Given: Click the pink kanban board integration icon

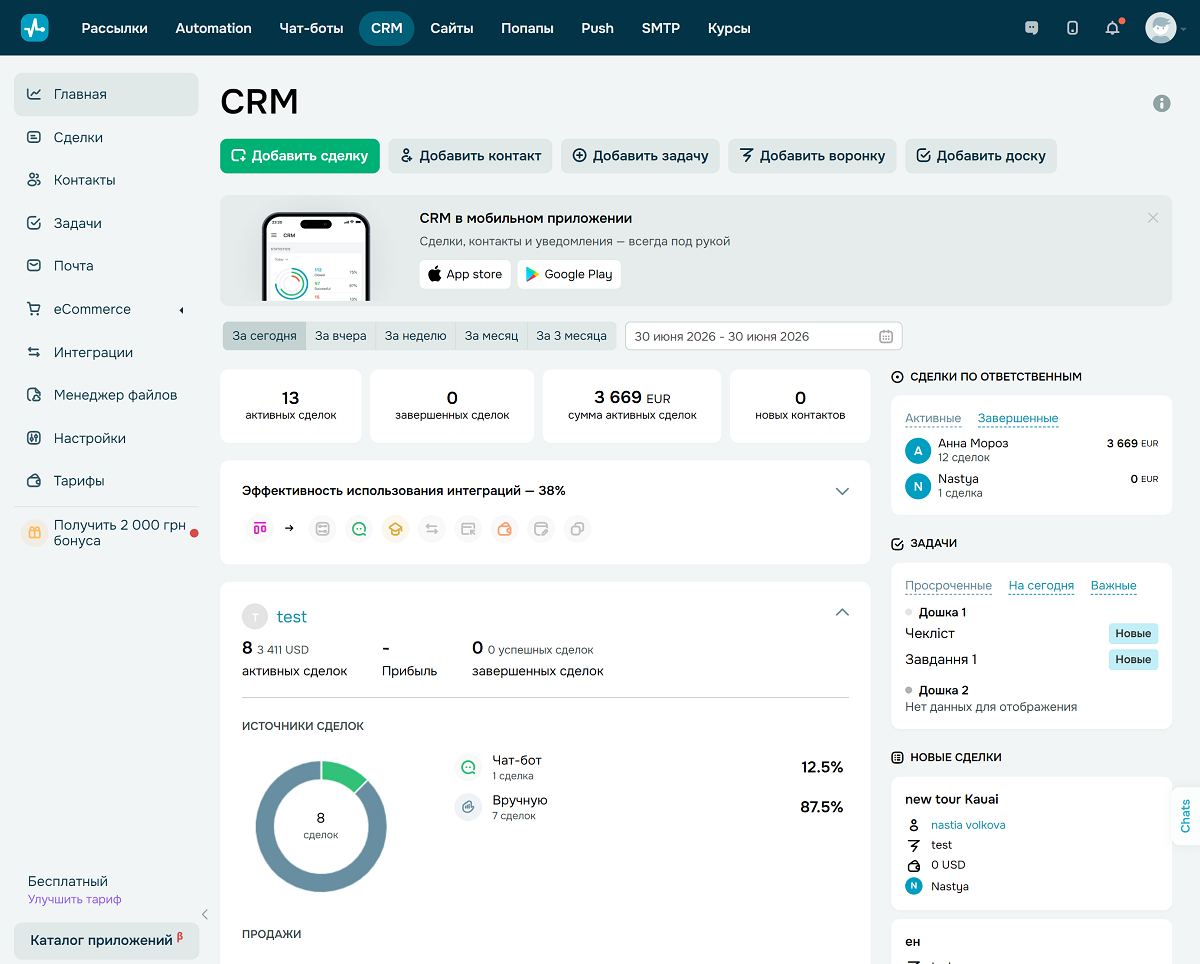Looking at the screenshot, I should [260, 528].
